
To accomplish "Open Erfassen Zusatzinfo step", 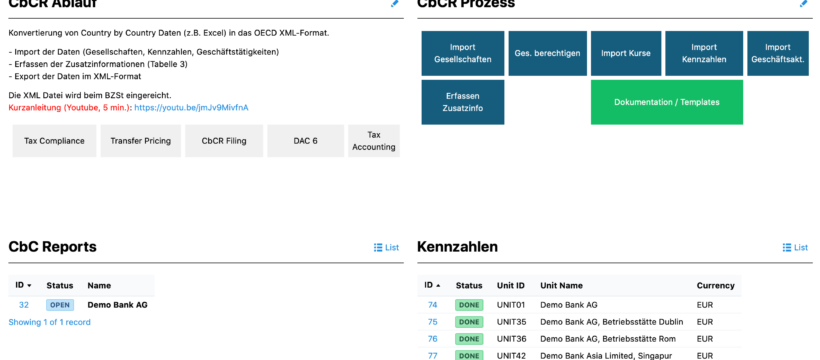I will coord(463,102).
